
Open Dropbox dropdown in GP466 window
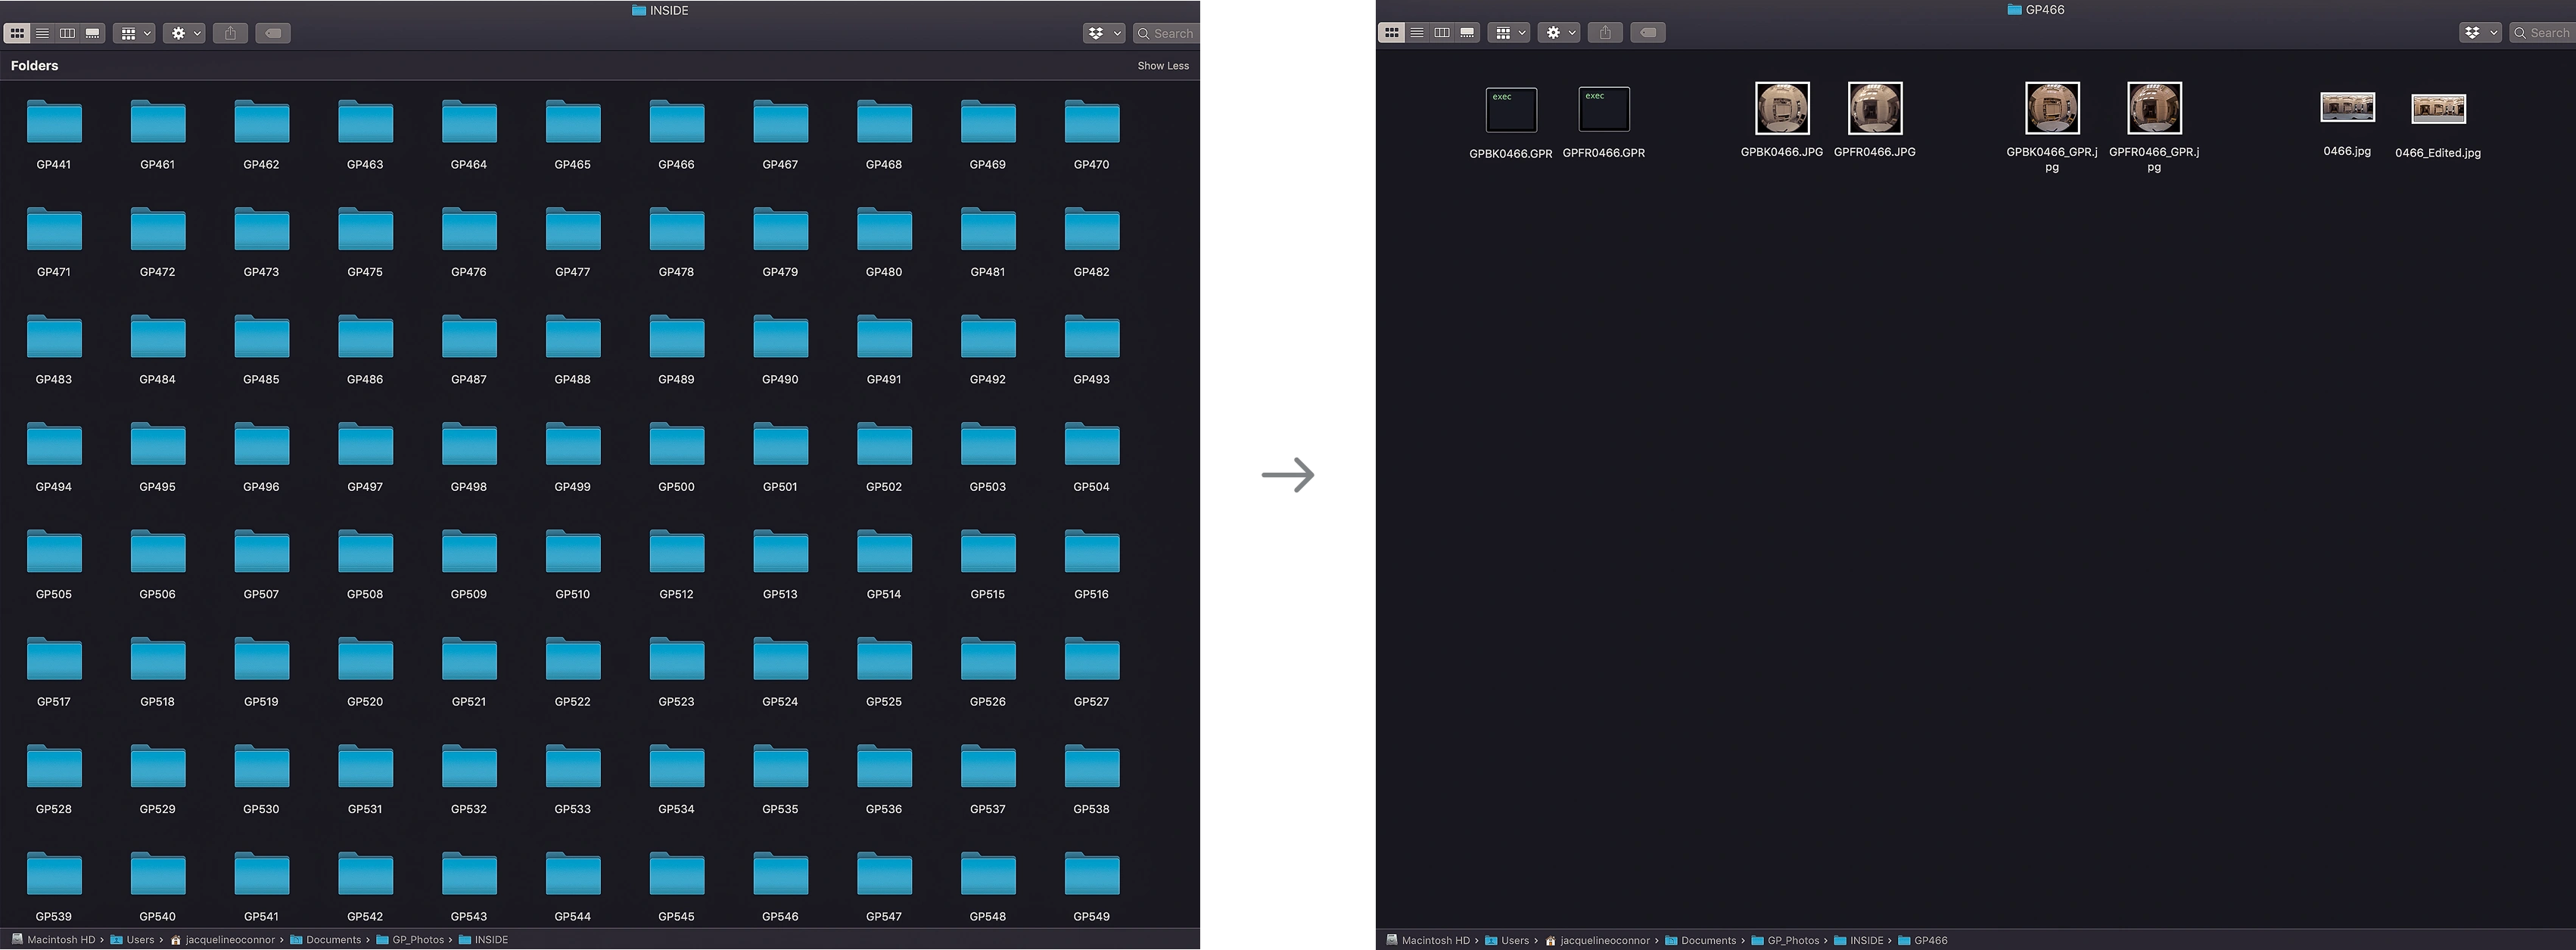tap(2480, 33)
